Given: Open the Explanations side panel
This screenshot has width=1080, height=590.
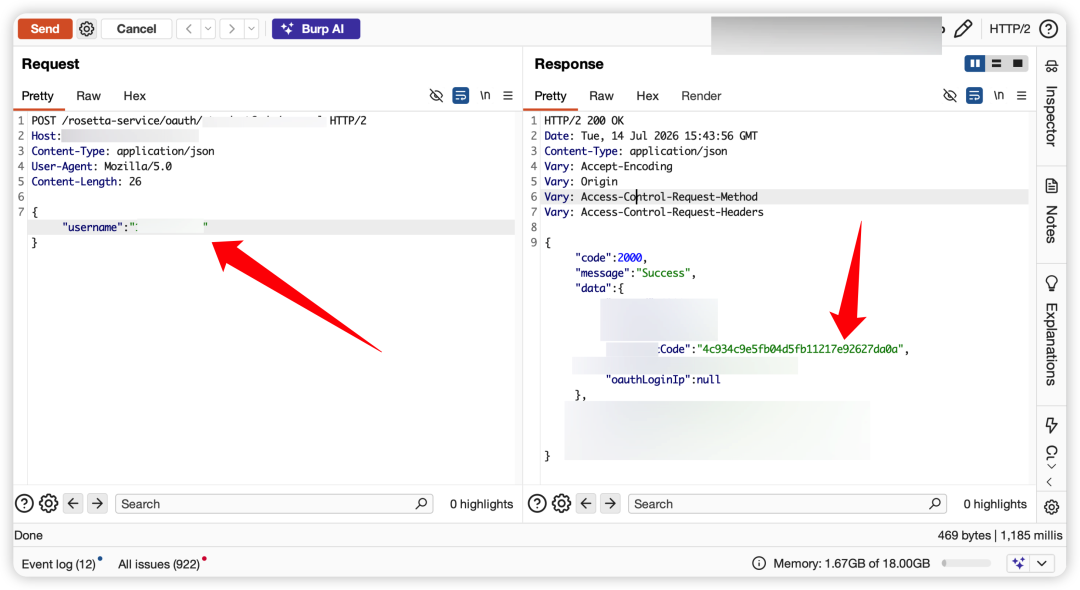Looking at the screenshot, I should [x=1051, y=330].
